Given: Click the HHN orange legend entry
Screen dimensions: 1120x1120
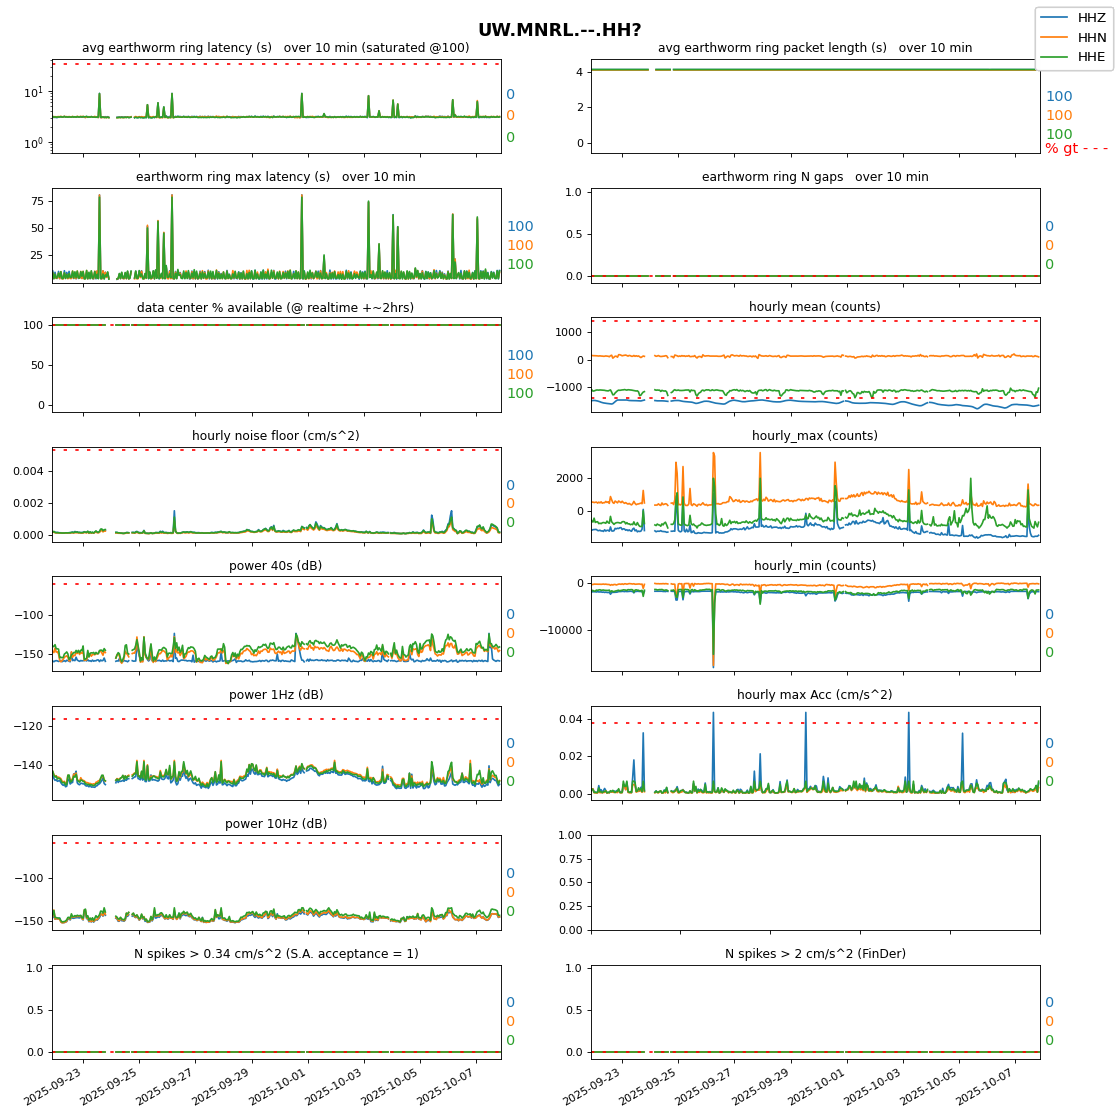Looking at the screenshot, I should [x=1055, y=37].
